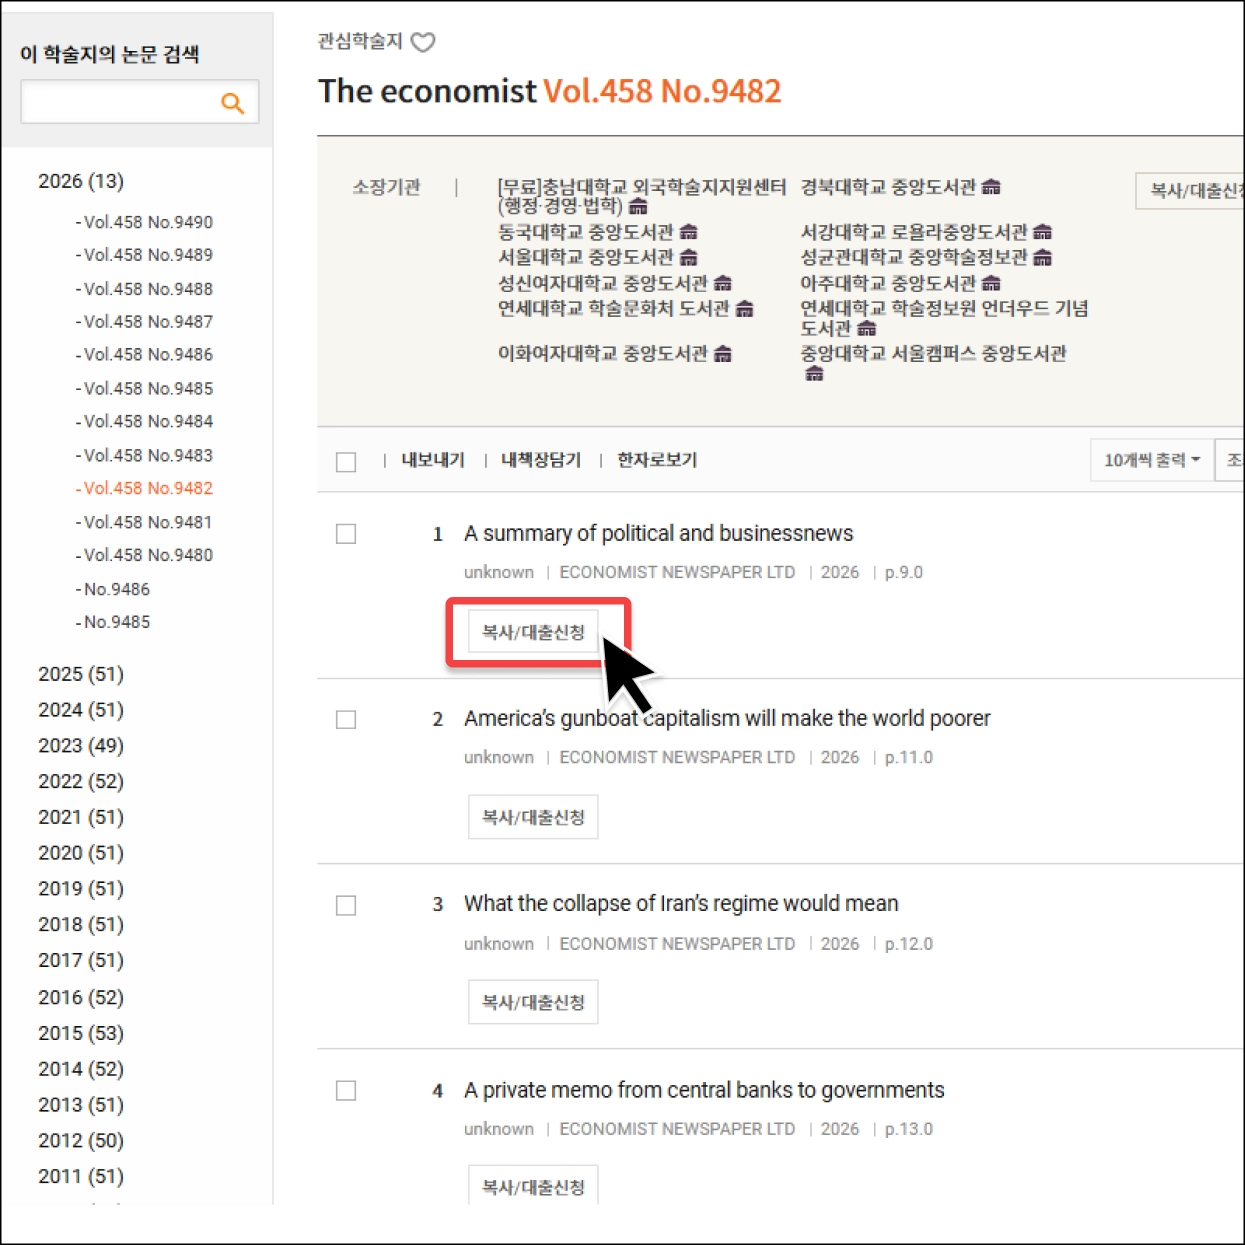This screenshot has height=1245, width=1245.
Task: Click library icon beside 연세대학교 학술문화처 도서관
Action: 744,309
